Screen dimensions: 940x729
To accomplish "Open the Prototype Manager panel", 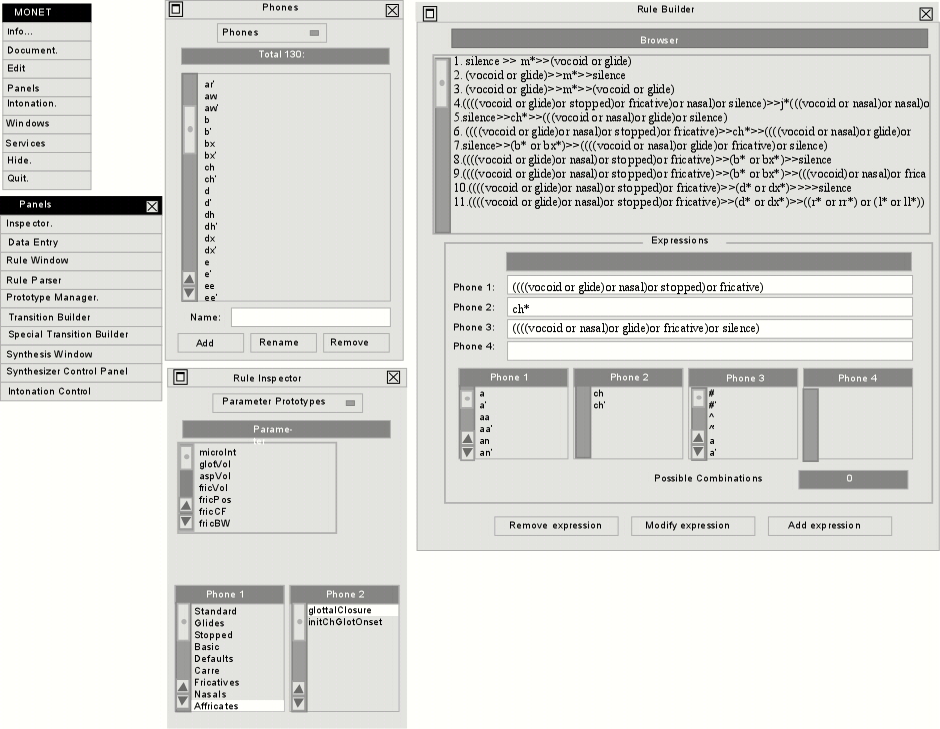I will click(81, 298).
